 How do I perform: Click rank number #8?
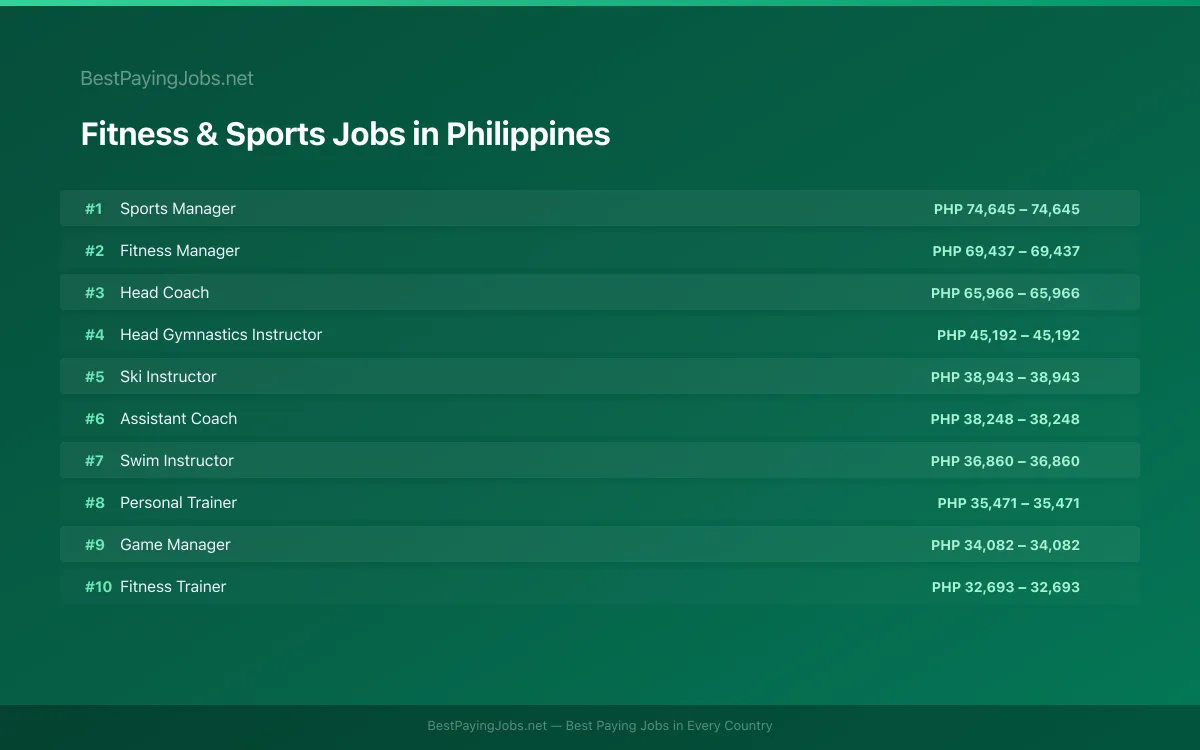point(94,503)
